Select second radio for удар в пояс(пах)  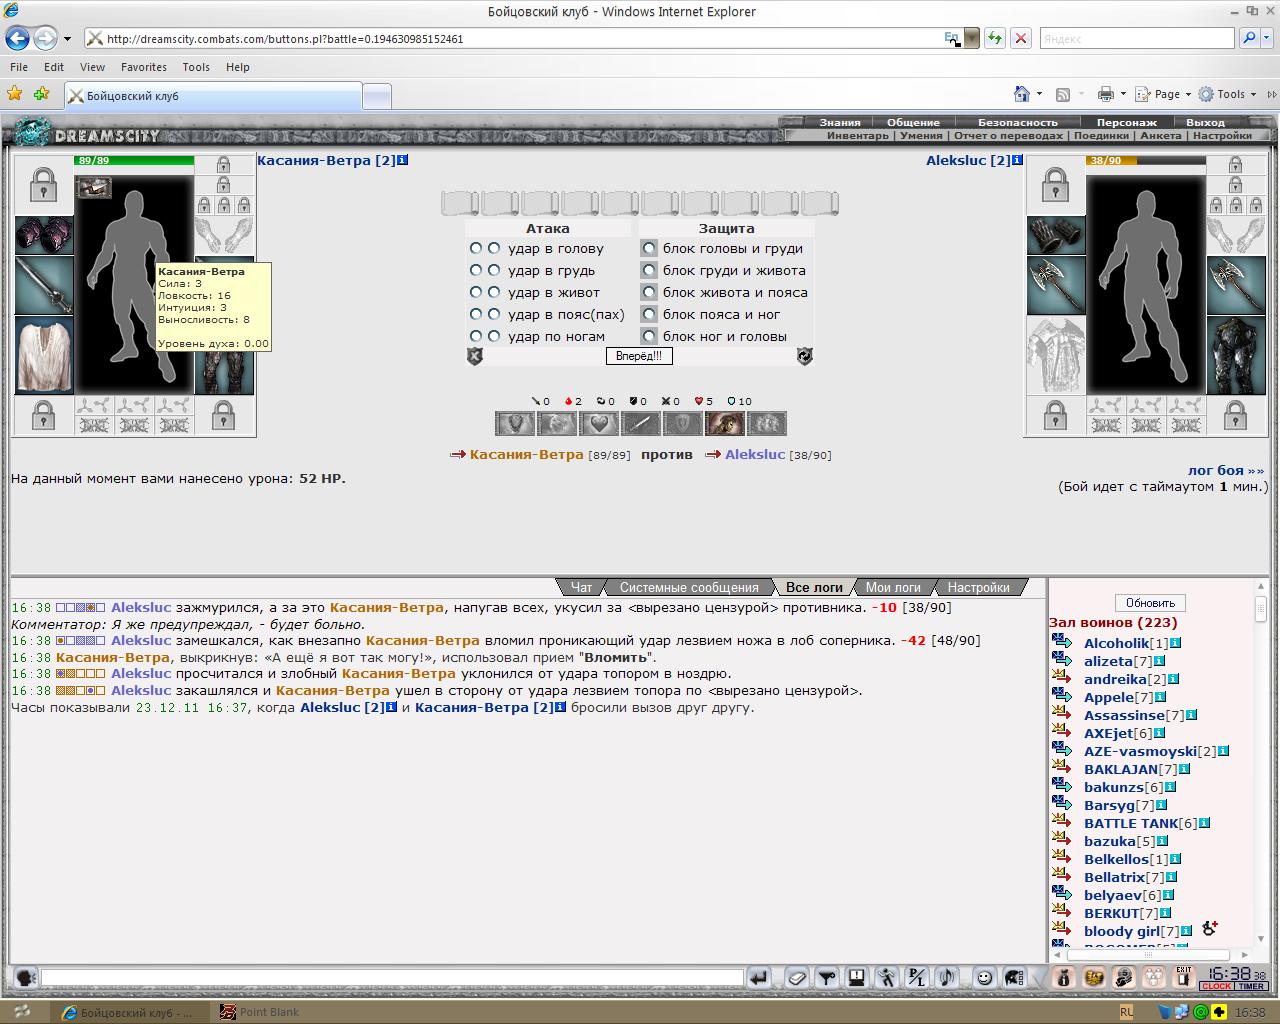tap(494, 314)
